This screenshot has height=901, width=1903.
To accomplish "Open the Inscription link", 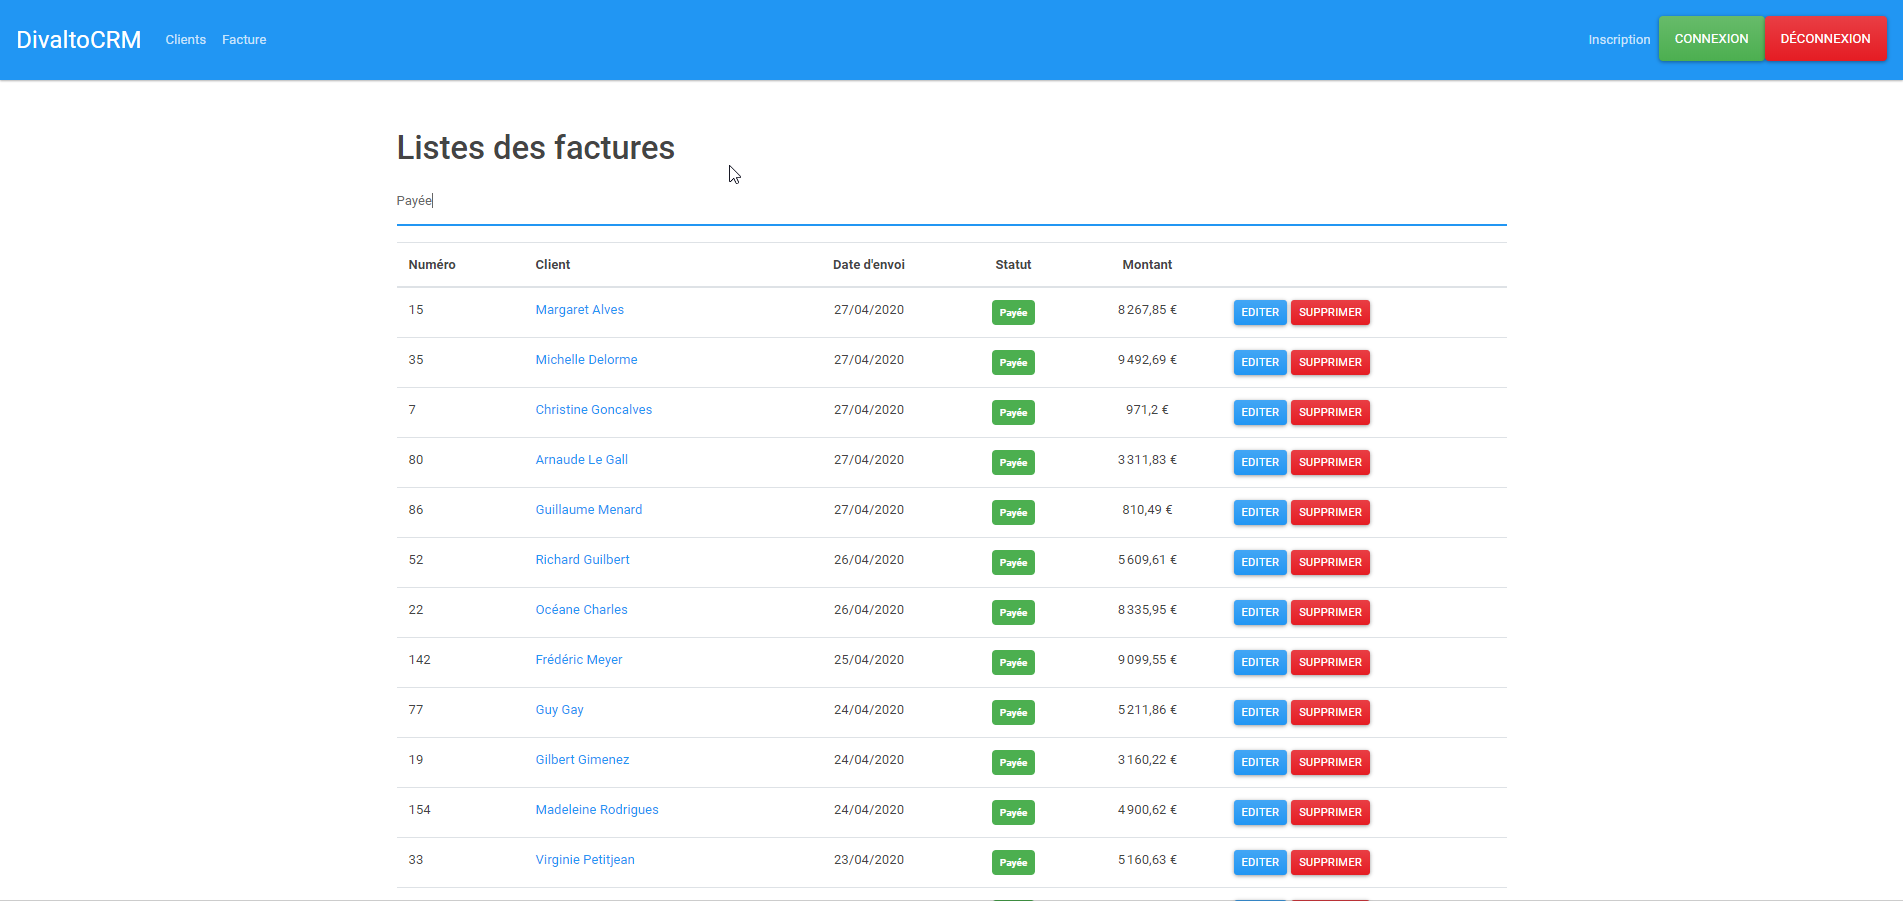I will 1619,40.
